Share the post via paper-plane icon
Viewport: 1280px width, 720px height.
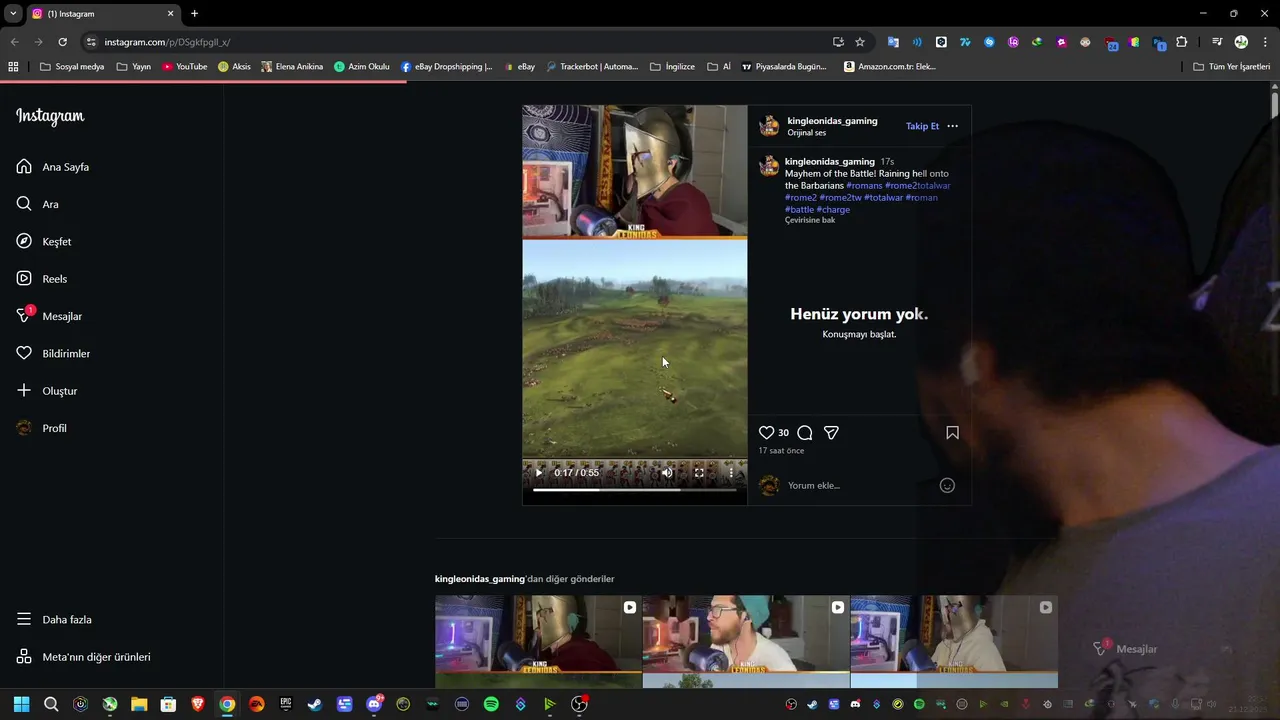(831, 433)
